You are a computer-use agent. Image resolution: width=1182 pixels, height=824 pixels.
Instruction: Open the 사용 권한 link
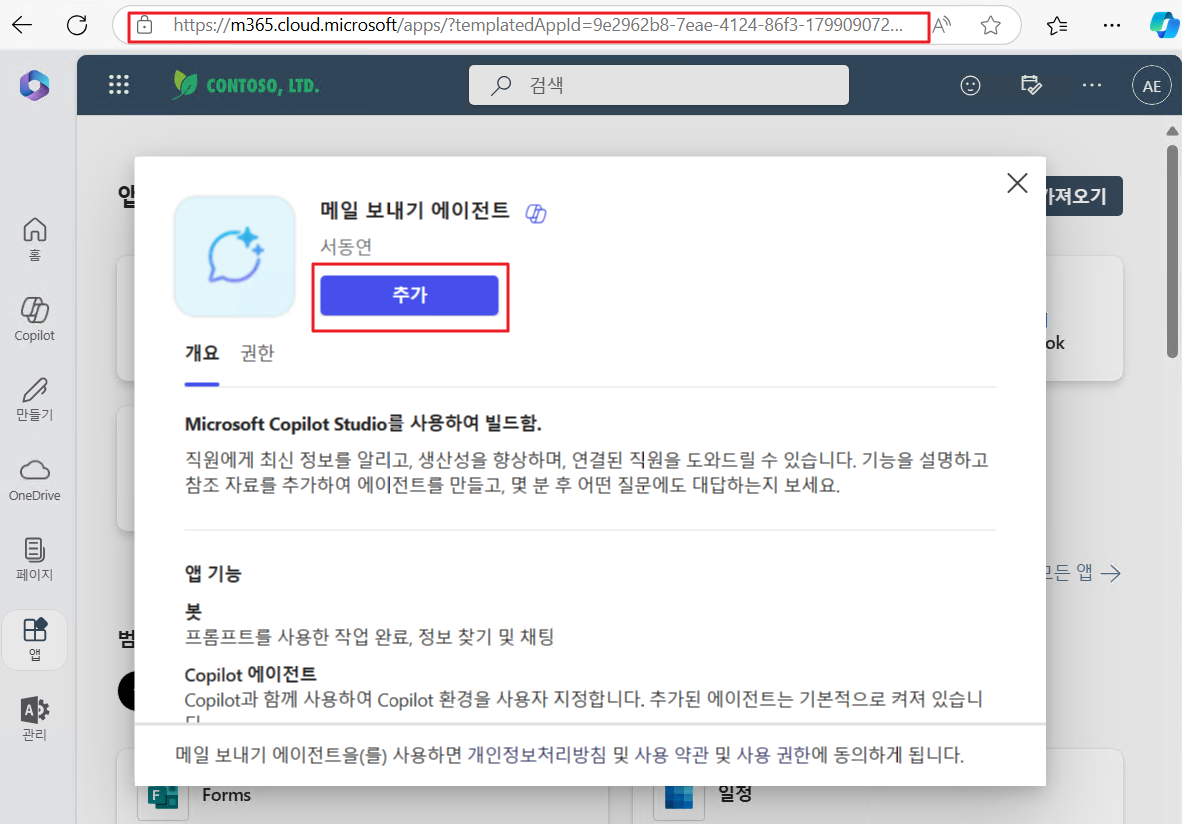(x=773, y=755)
